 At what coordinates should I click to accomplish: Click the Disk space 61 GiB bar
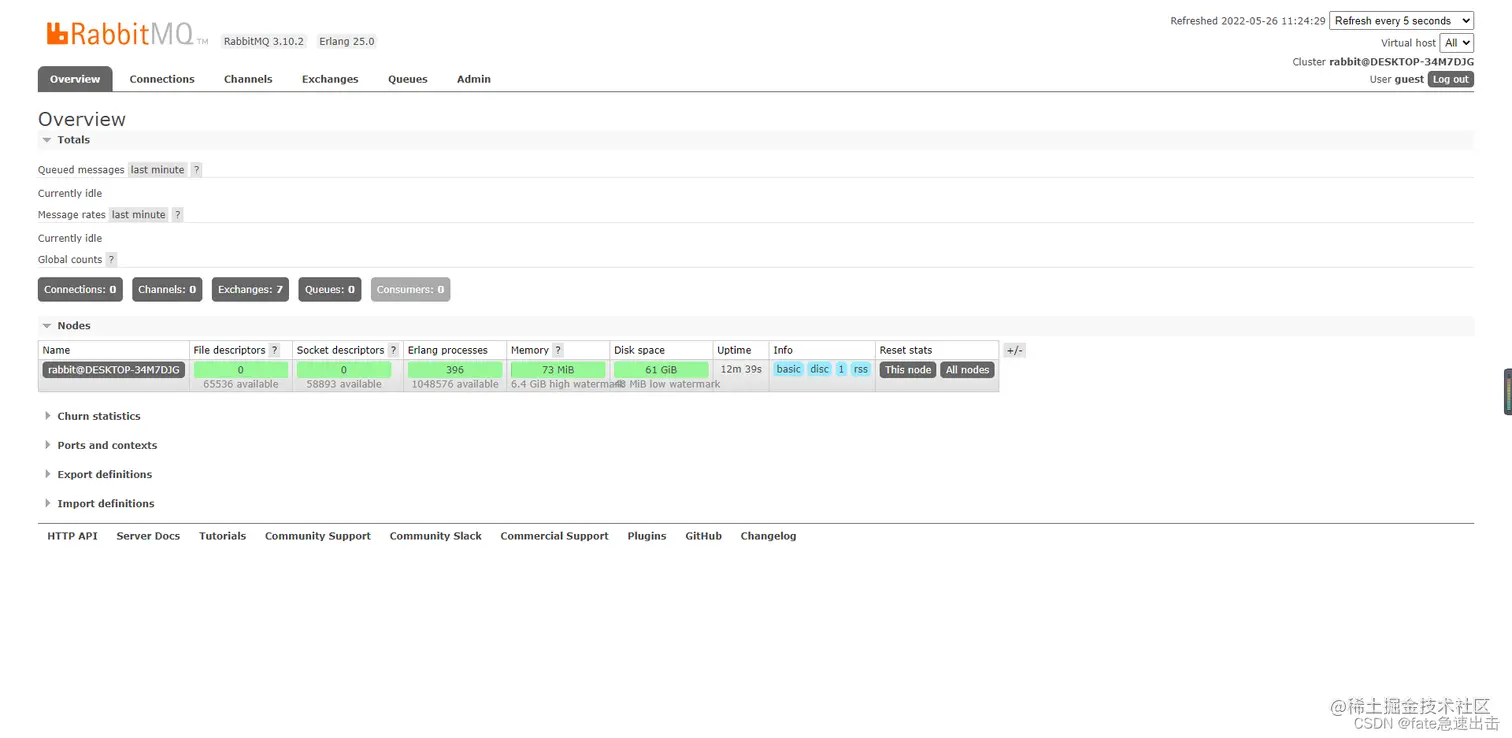tap(661, 370)
